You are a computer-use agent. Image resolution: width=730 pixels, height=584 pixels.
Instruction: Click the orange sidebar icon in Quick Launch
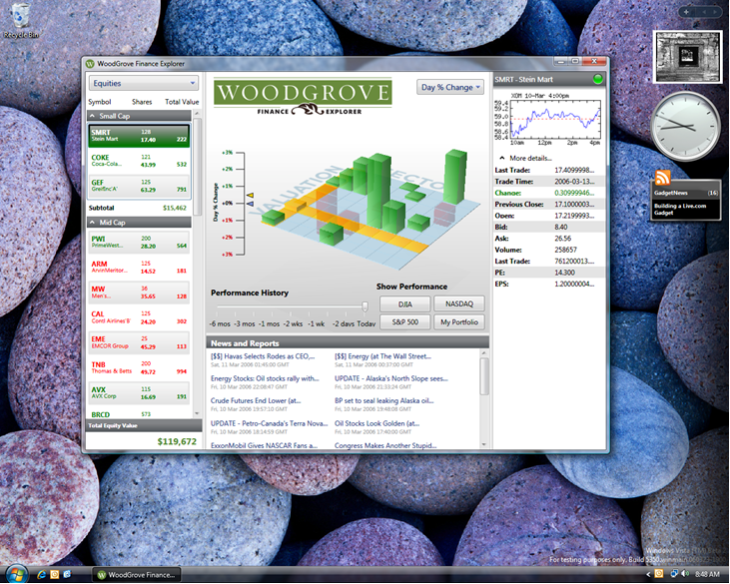coord(54,575)
